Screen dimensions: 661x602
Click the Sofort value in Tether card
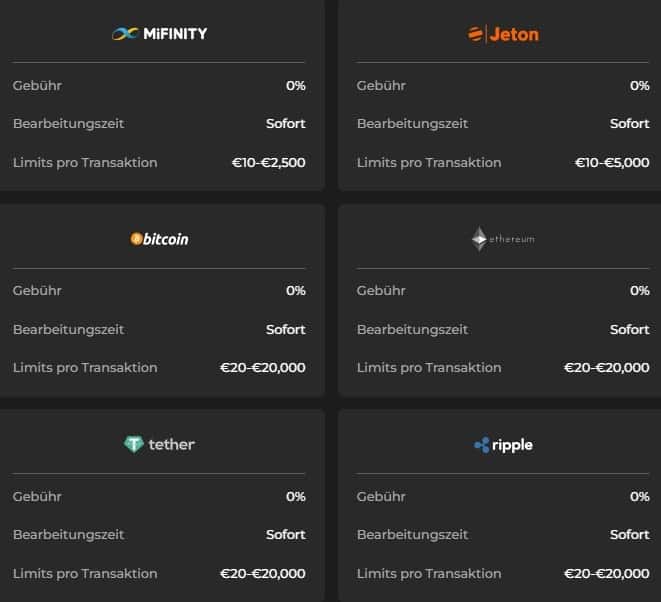tap(286, 535)
